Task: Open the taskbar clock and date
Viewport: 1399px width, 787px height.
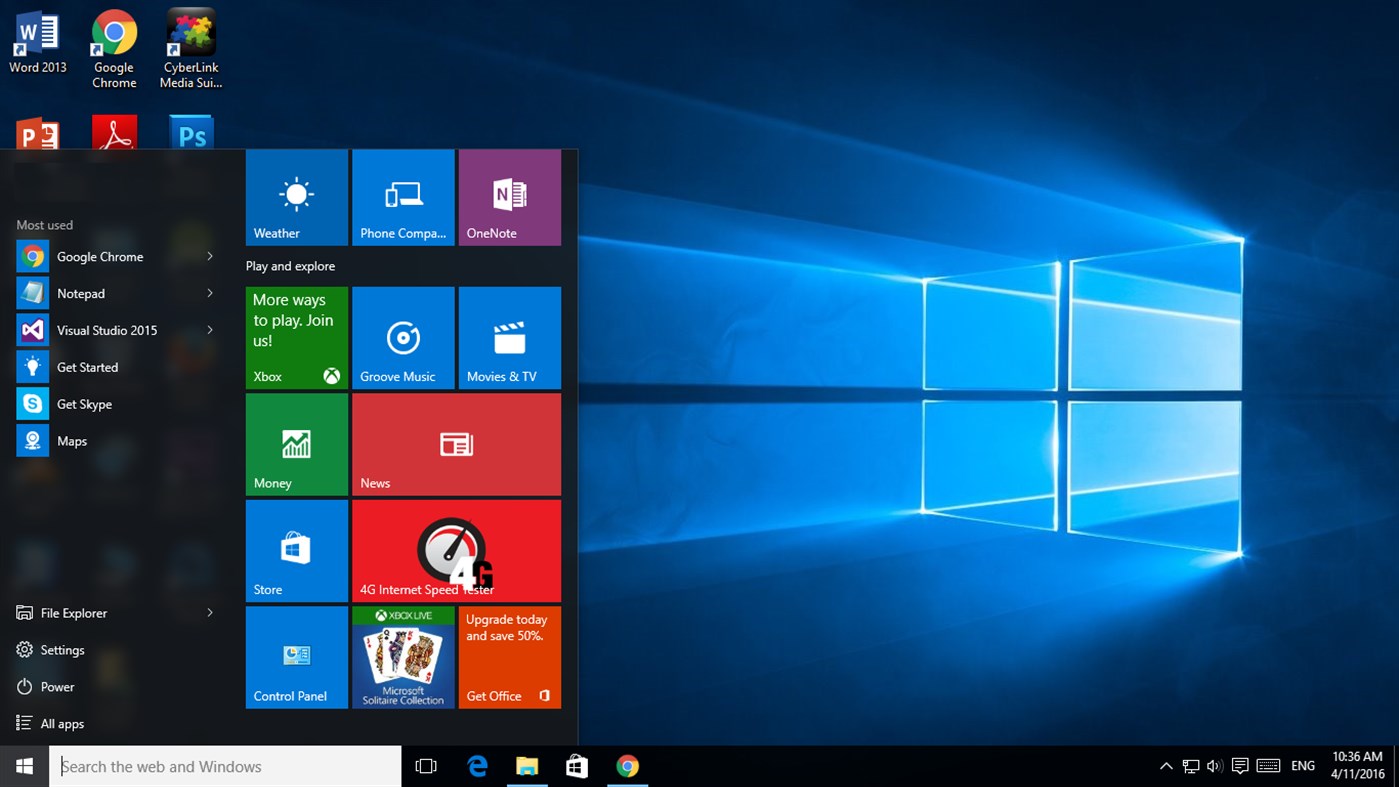Action: (1358, 766)
